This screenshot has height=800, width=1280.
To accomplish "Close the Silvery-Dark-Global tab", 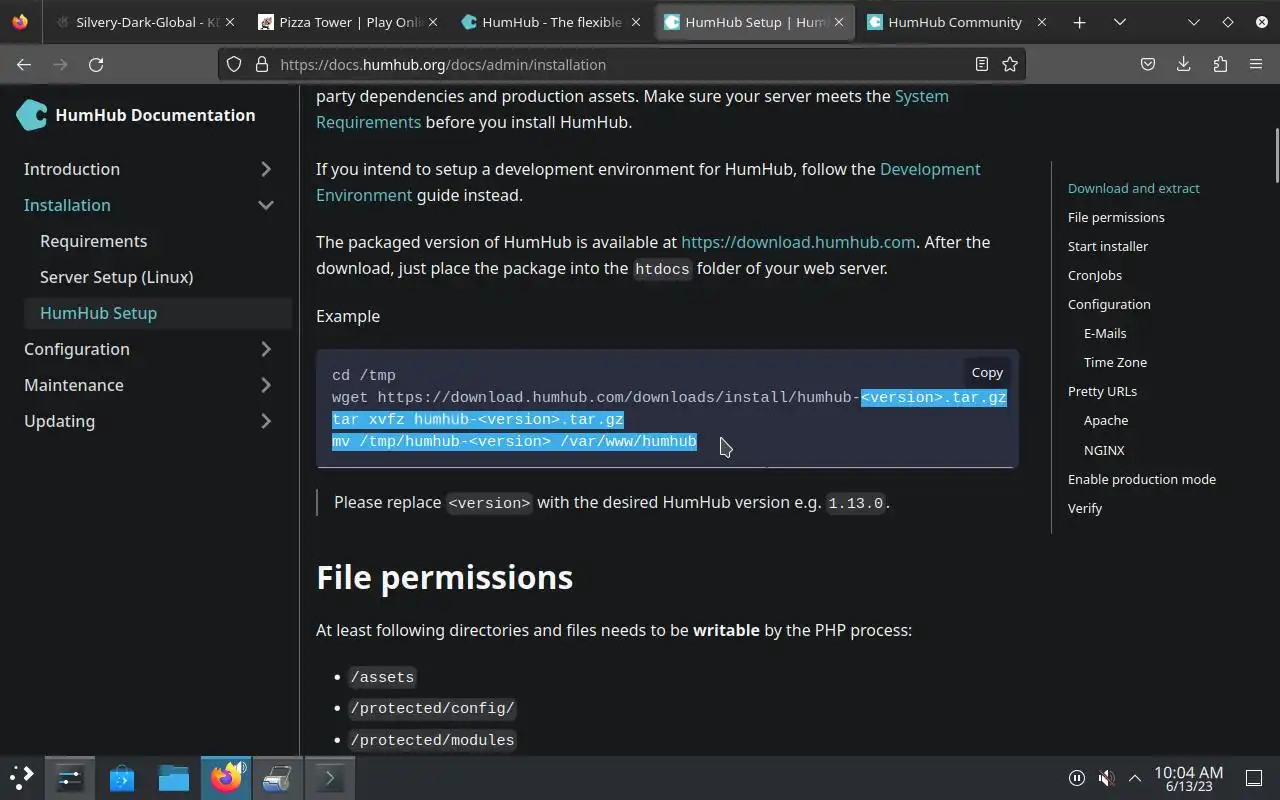I will [x=229, y=22].
